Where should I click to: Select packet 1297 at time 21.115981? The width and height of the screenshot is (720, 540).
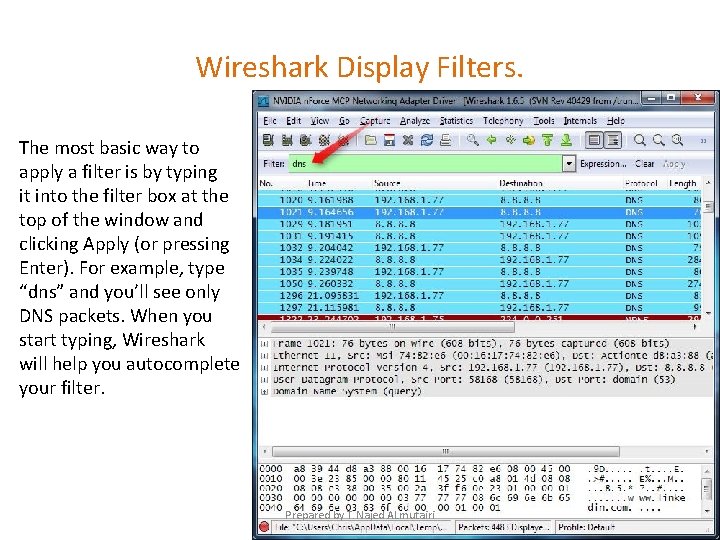[x=479, y=308]
